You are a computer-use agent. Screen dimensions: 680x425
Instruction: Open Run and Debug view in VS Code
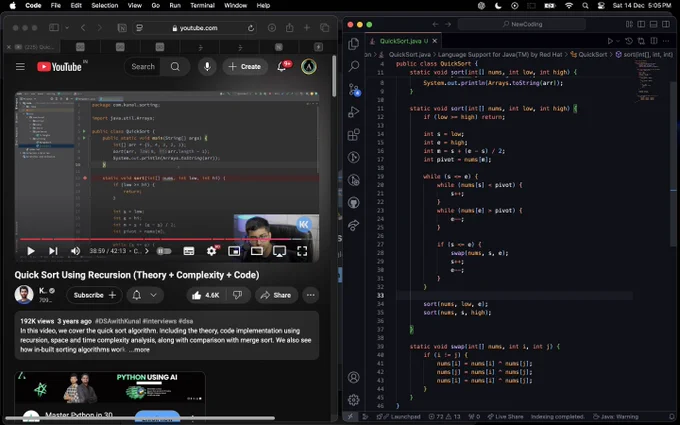(x=353, y=112)
